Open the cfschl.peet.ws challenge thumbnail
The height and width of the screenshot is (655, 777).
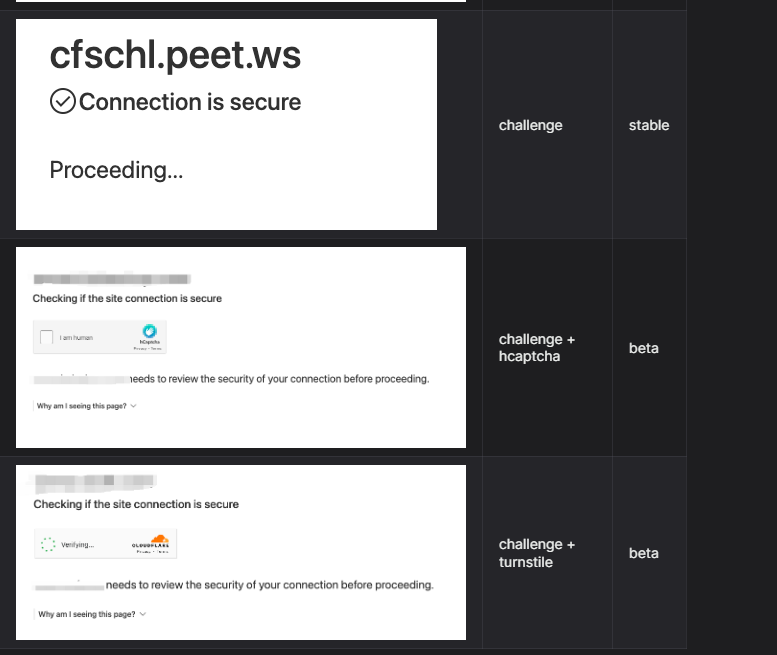(226, 124)
